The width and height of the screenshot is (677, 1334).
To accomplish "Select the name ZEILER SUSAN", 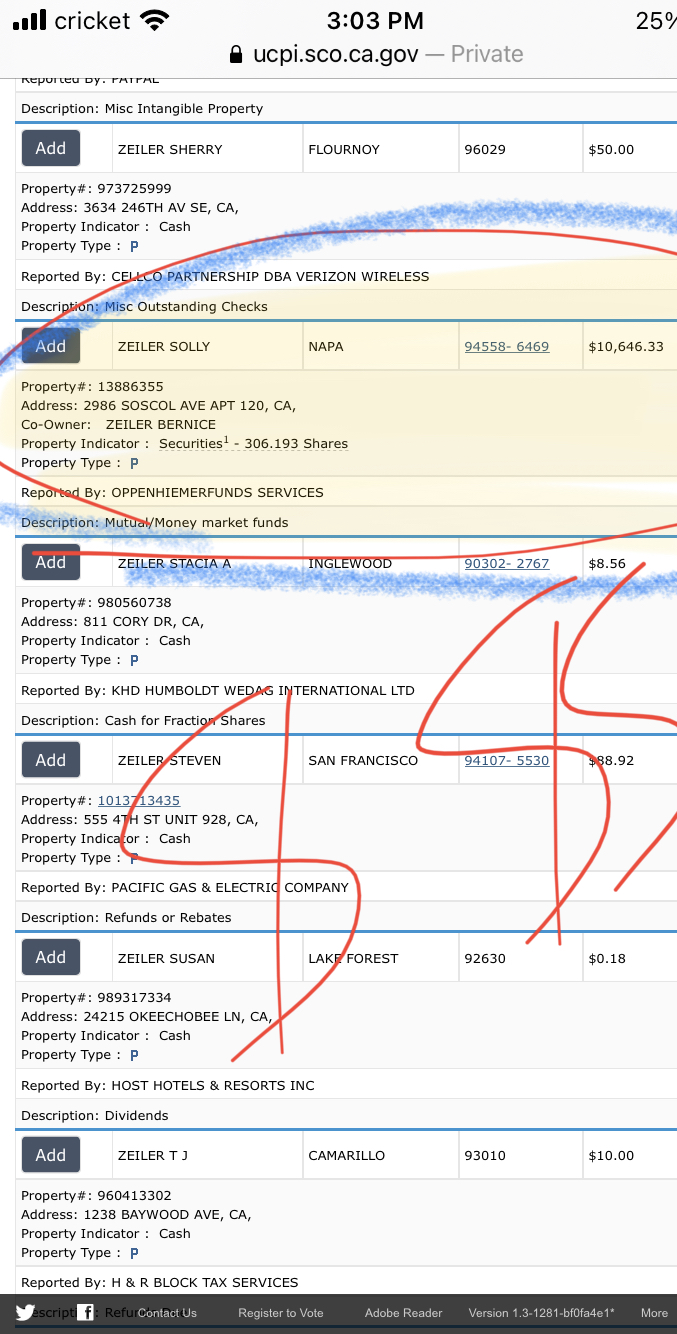I will 166,959.
